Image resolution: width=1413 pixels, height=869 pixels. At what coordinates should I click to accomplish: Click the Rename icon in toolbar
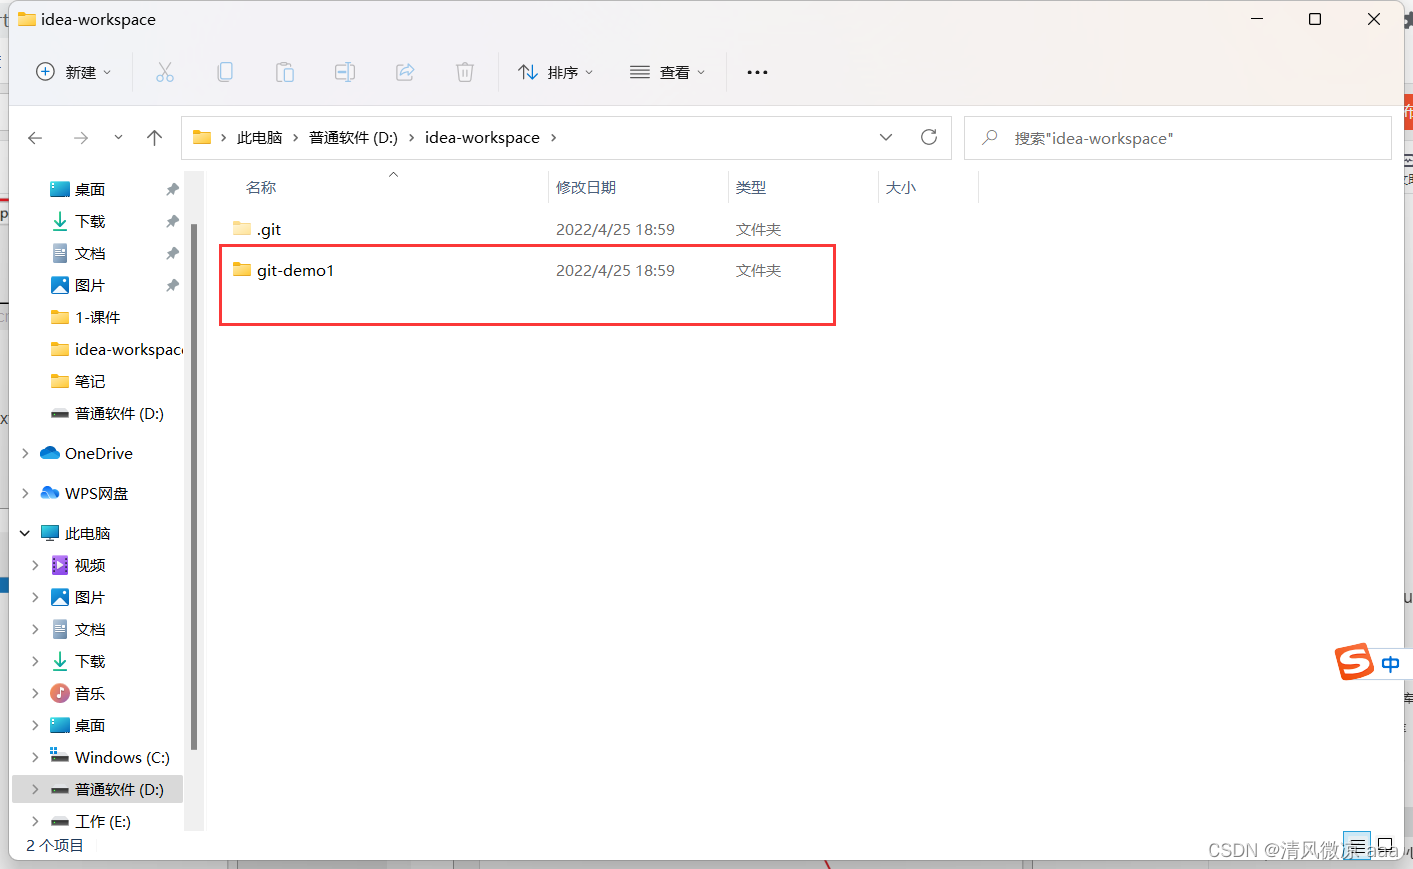point(345,72)
